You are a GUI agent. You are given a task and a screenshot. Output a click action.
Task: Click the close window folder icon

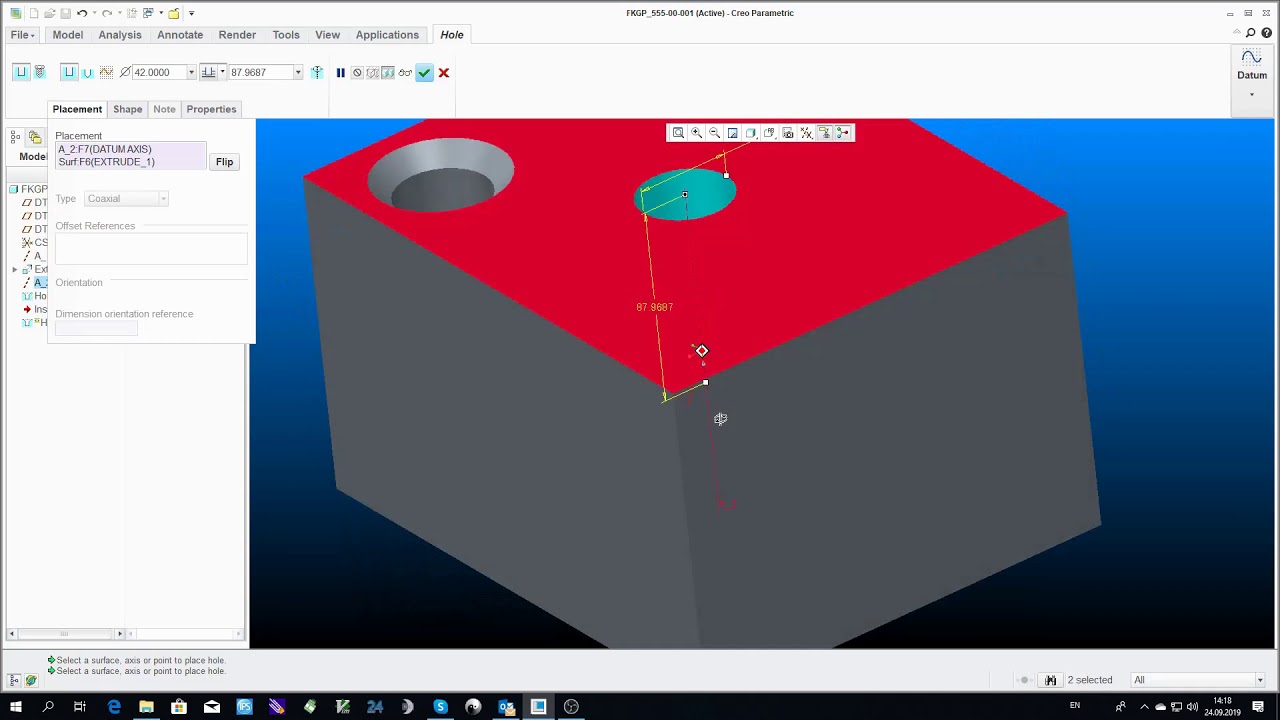coord(174,13)
